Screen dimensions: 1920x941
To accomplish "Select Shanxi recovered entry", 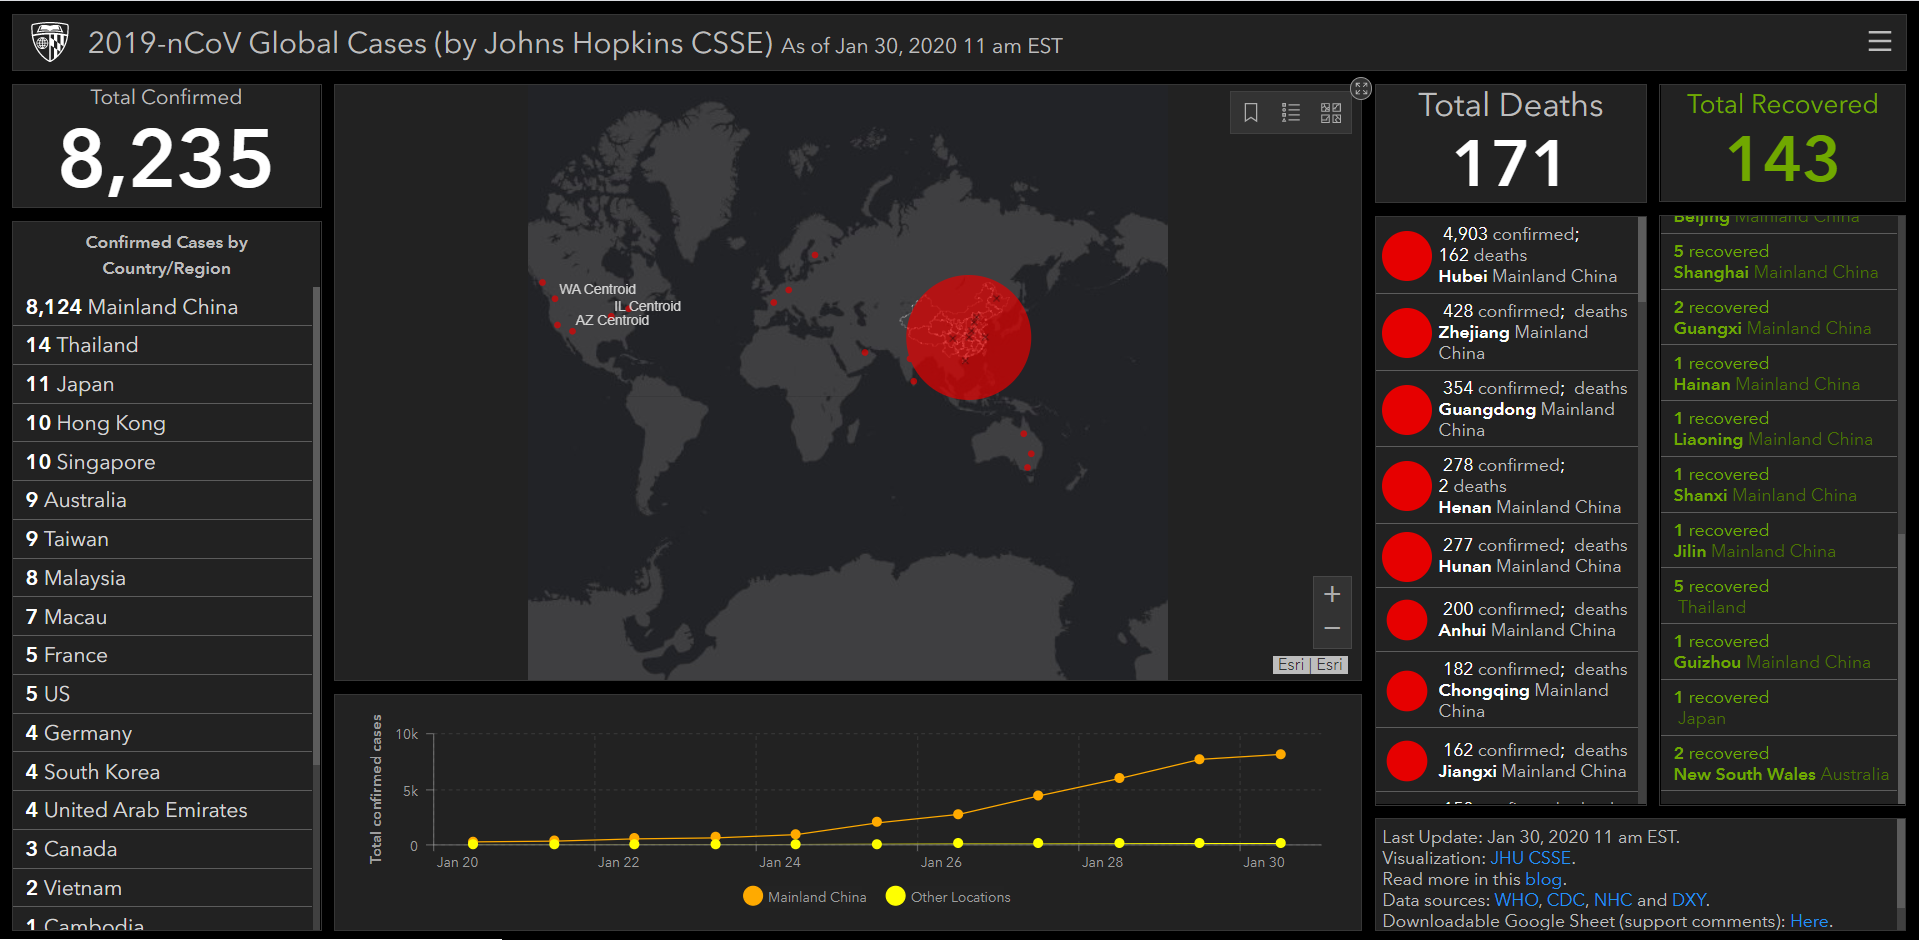I will point(1779,485).
